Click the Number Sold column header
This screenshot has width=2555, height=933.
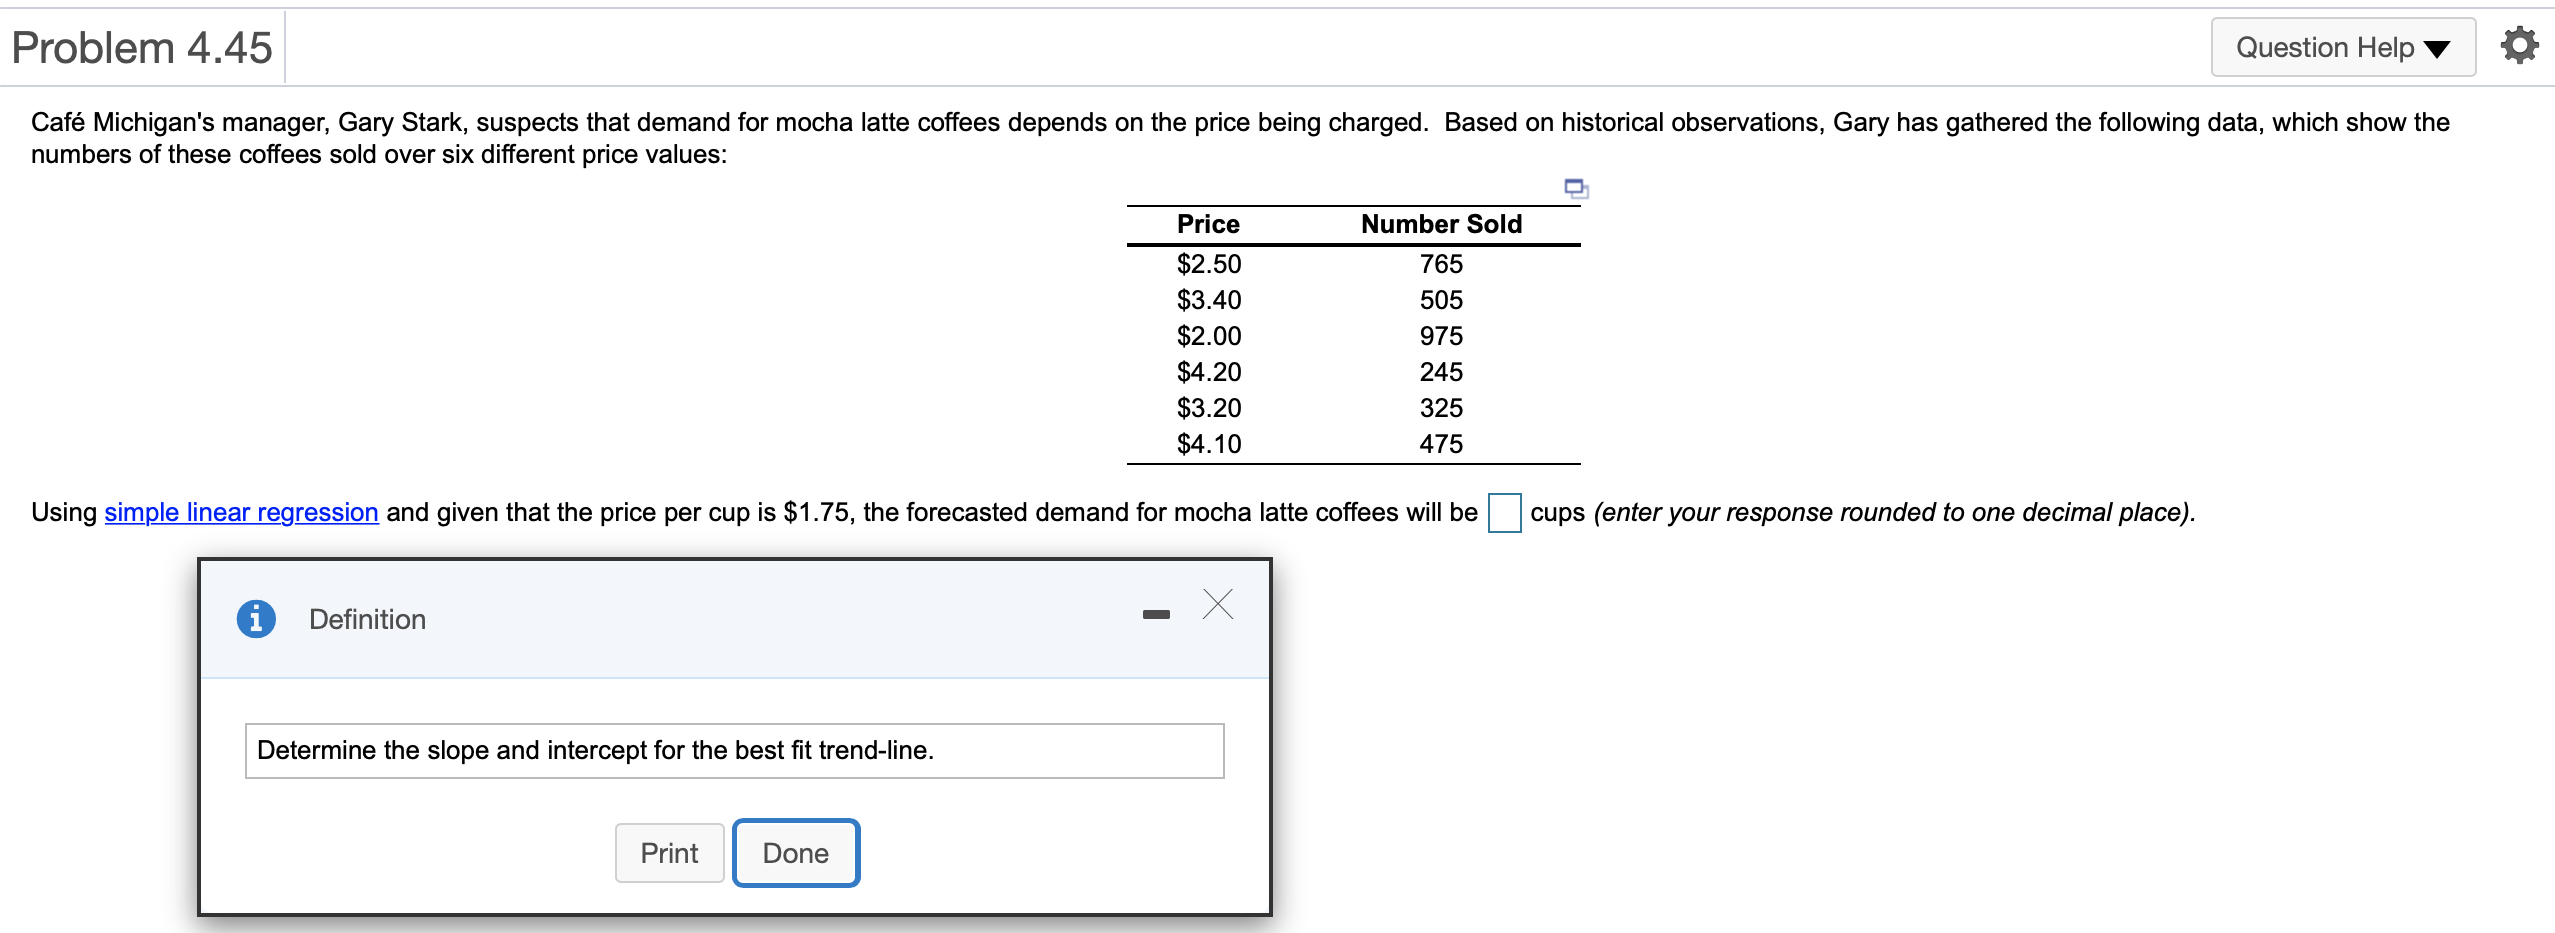pos(1441,224)
